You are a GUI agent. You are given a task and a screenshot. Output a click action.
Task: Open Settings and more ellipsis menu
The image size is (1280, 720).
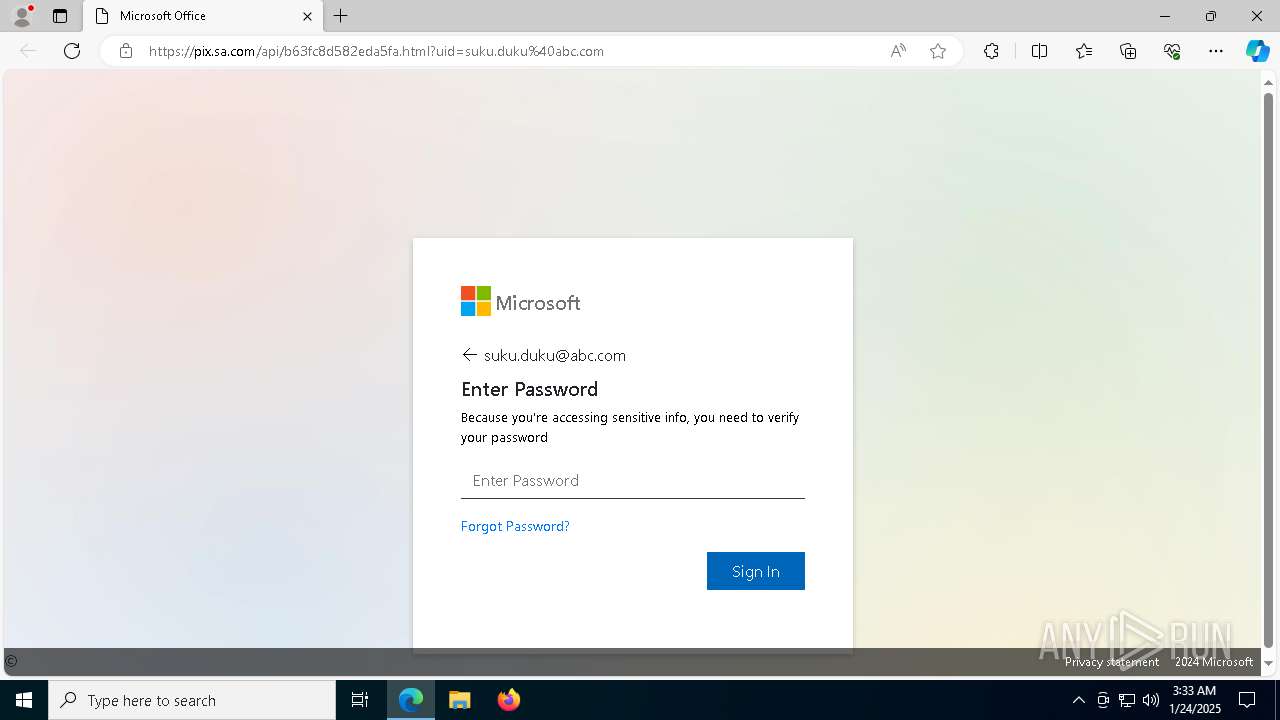tap(1216, 51)
